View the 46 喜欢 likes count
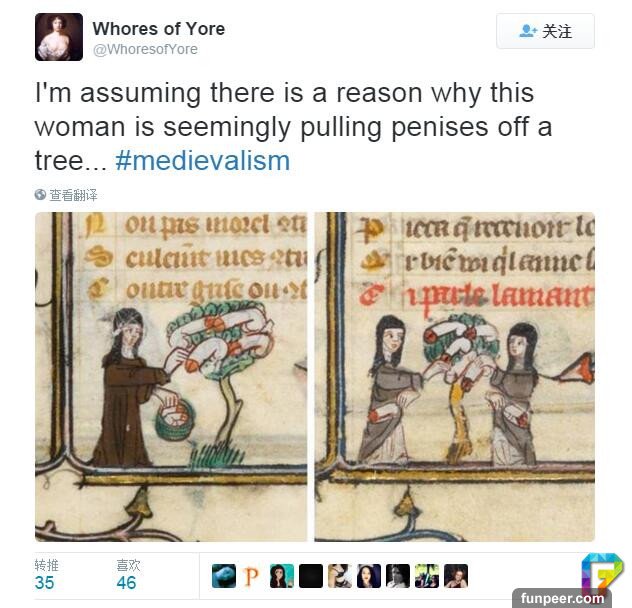The height and width of the screenshot is (608, 632). 128,575
